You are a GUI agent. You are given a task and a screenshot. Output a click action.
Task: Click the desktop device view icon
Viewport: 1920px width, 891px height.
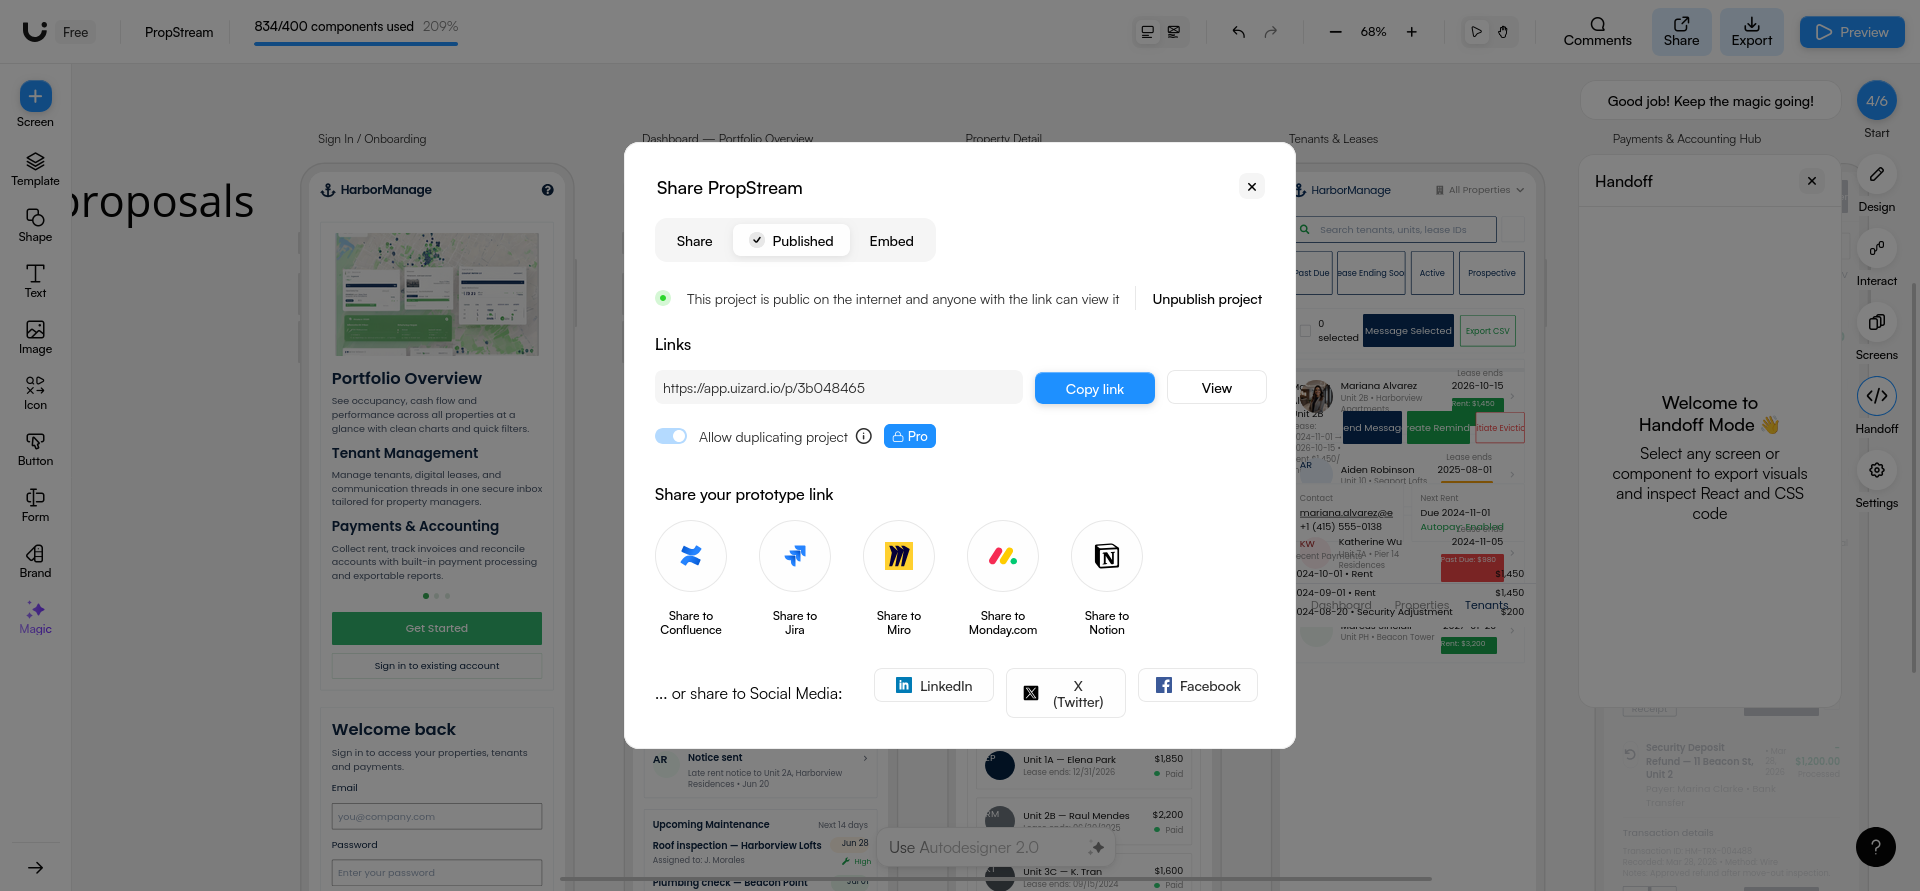(1148, 32)
